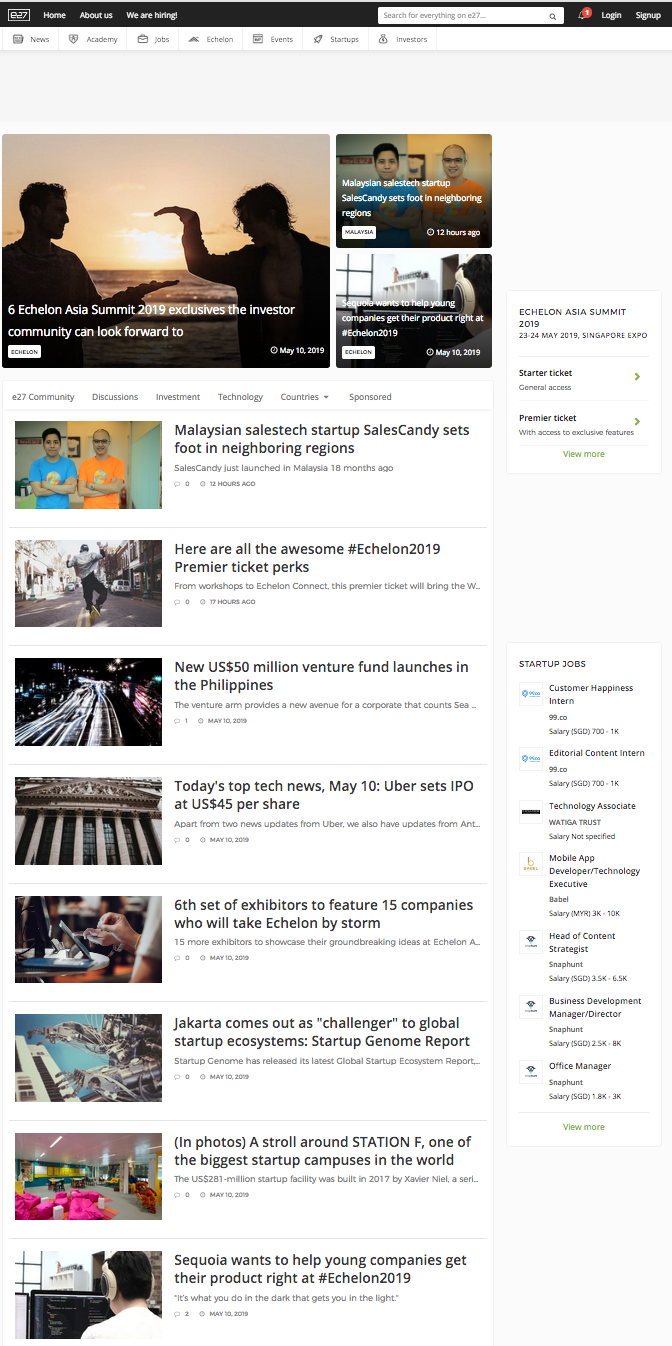This screenshot has width=672, height=1346.
Task: Click the Echelon mountain icon
Action: click(194, 39)
